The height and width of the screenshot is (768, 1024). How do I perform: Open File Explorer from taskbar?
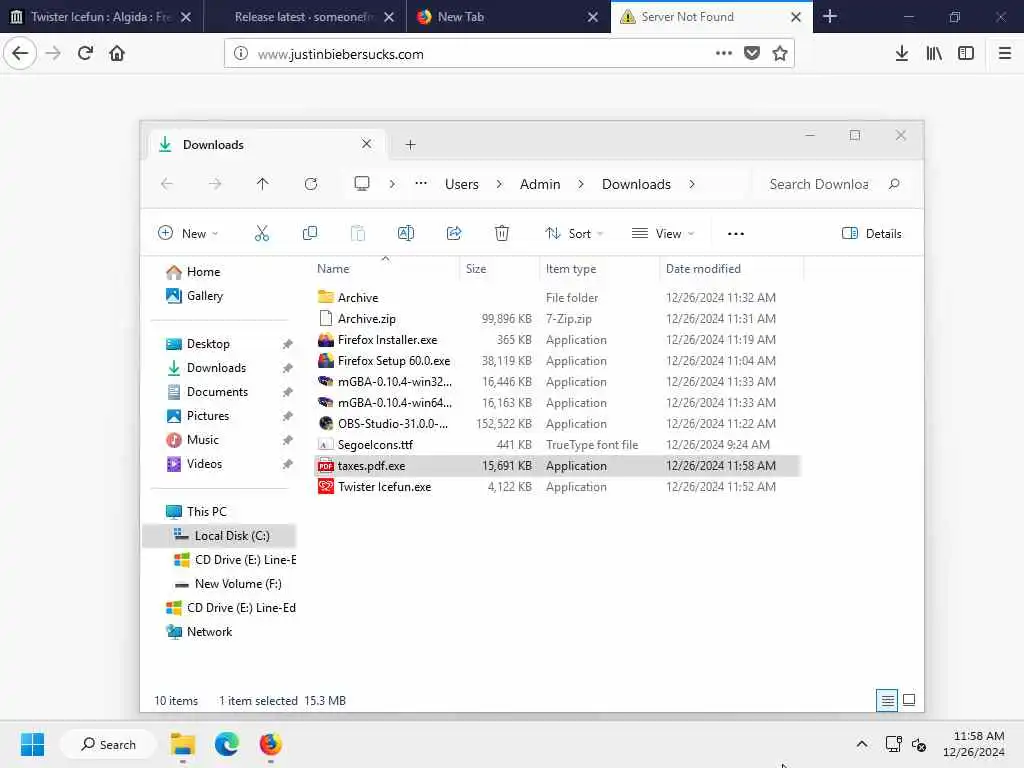[183, 744]
